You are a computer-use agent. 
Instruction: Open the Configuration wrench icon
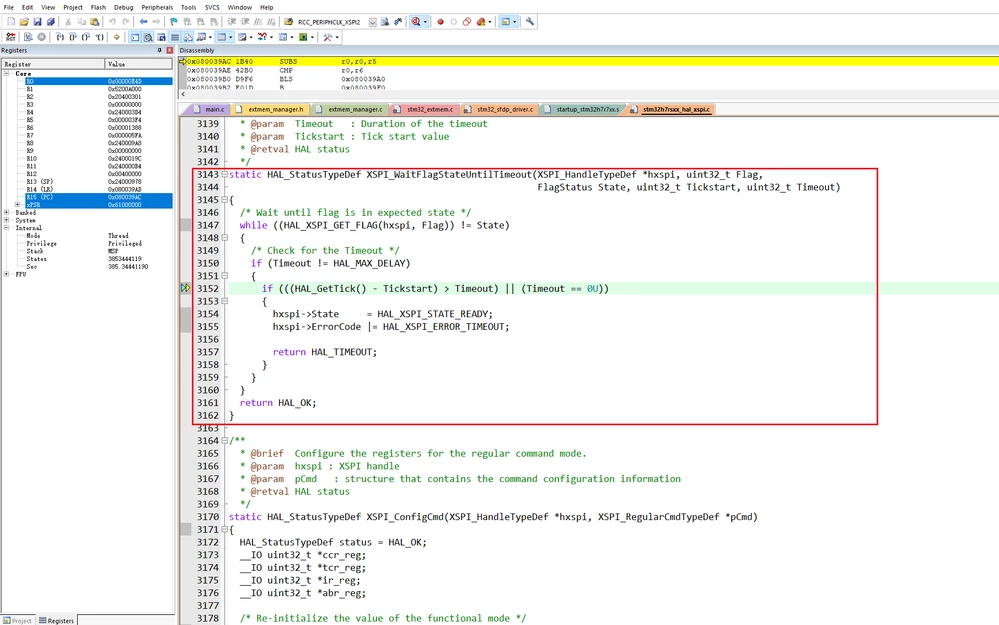coord(529,22)
